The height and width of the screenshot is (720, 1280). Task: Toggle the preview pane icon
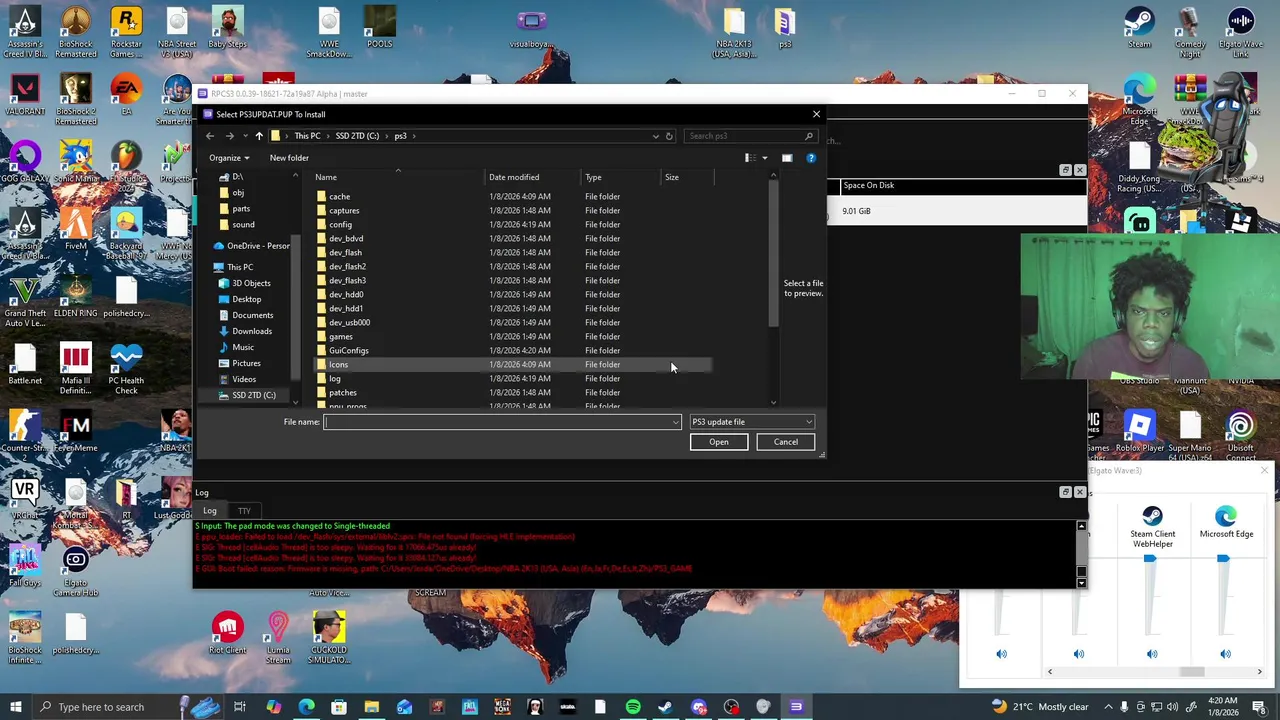click(787, 158)
